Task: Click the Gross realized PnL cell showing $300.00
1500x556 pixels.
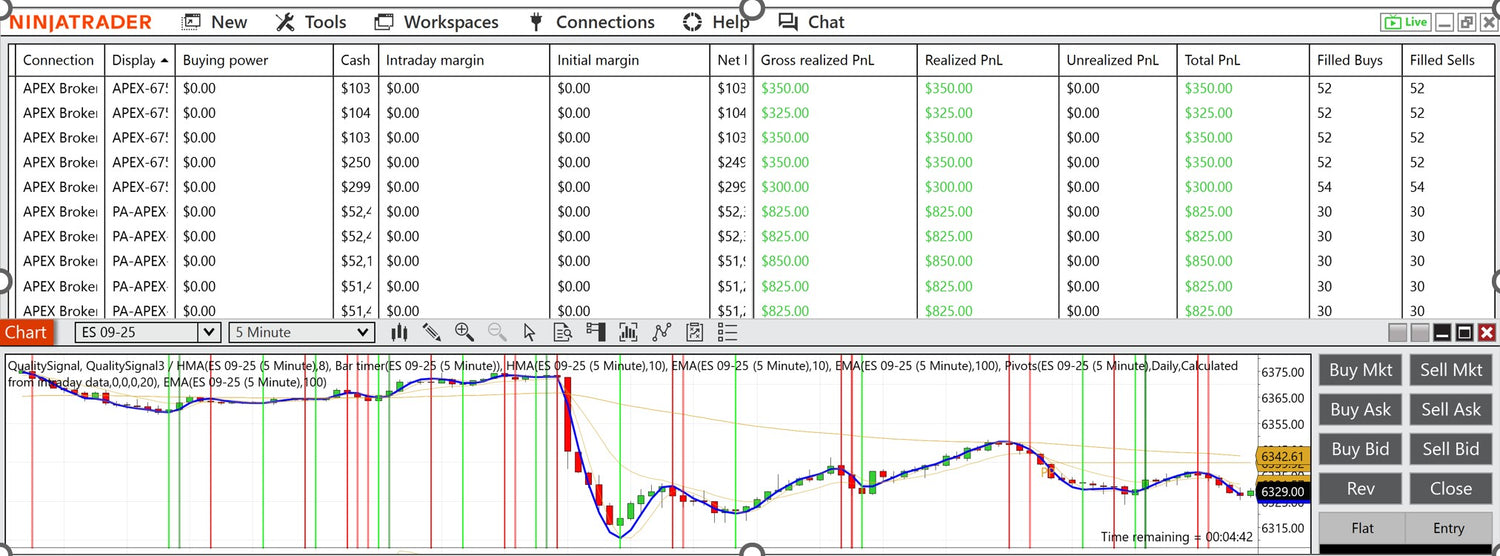Action: click(835, 187)
